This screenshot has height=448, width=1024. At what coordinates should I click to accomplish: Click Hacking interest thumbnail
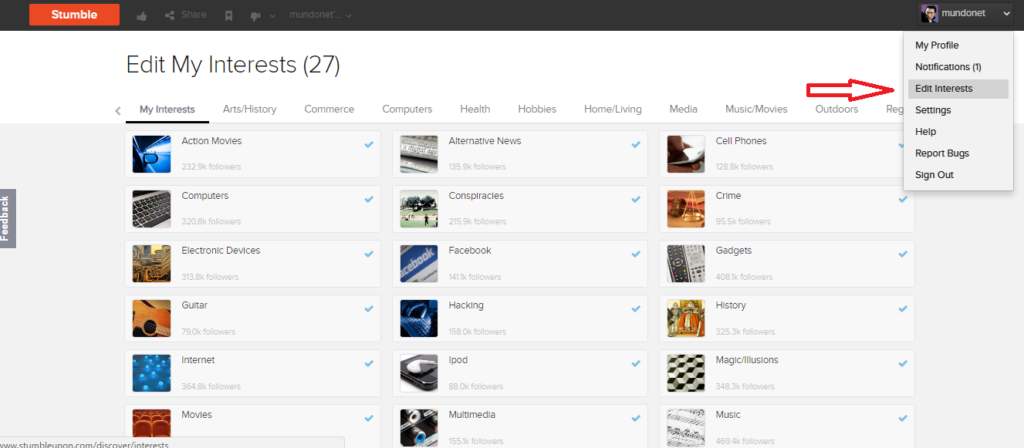[x=419, y=319]
